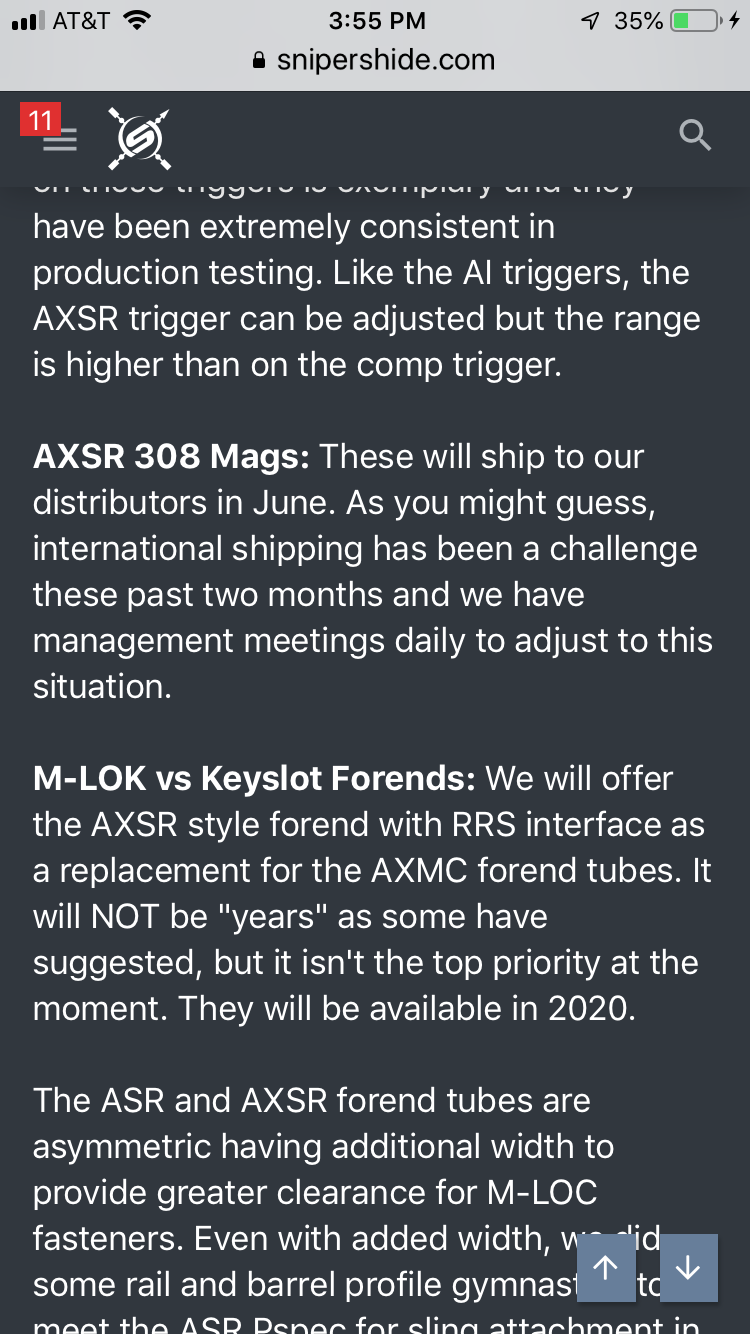Tap the 3:55 PM clock

pyautogui.click(x=377, y=20)
